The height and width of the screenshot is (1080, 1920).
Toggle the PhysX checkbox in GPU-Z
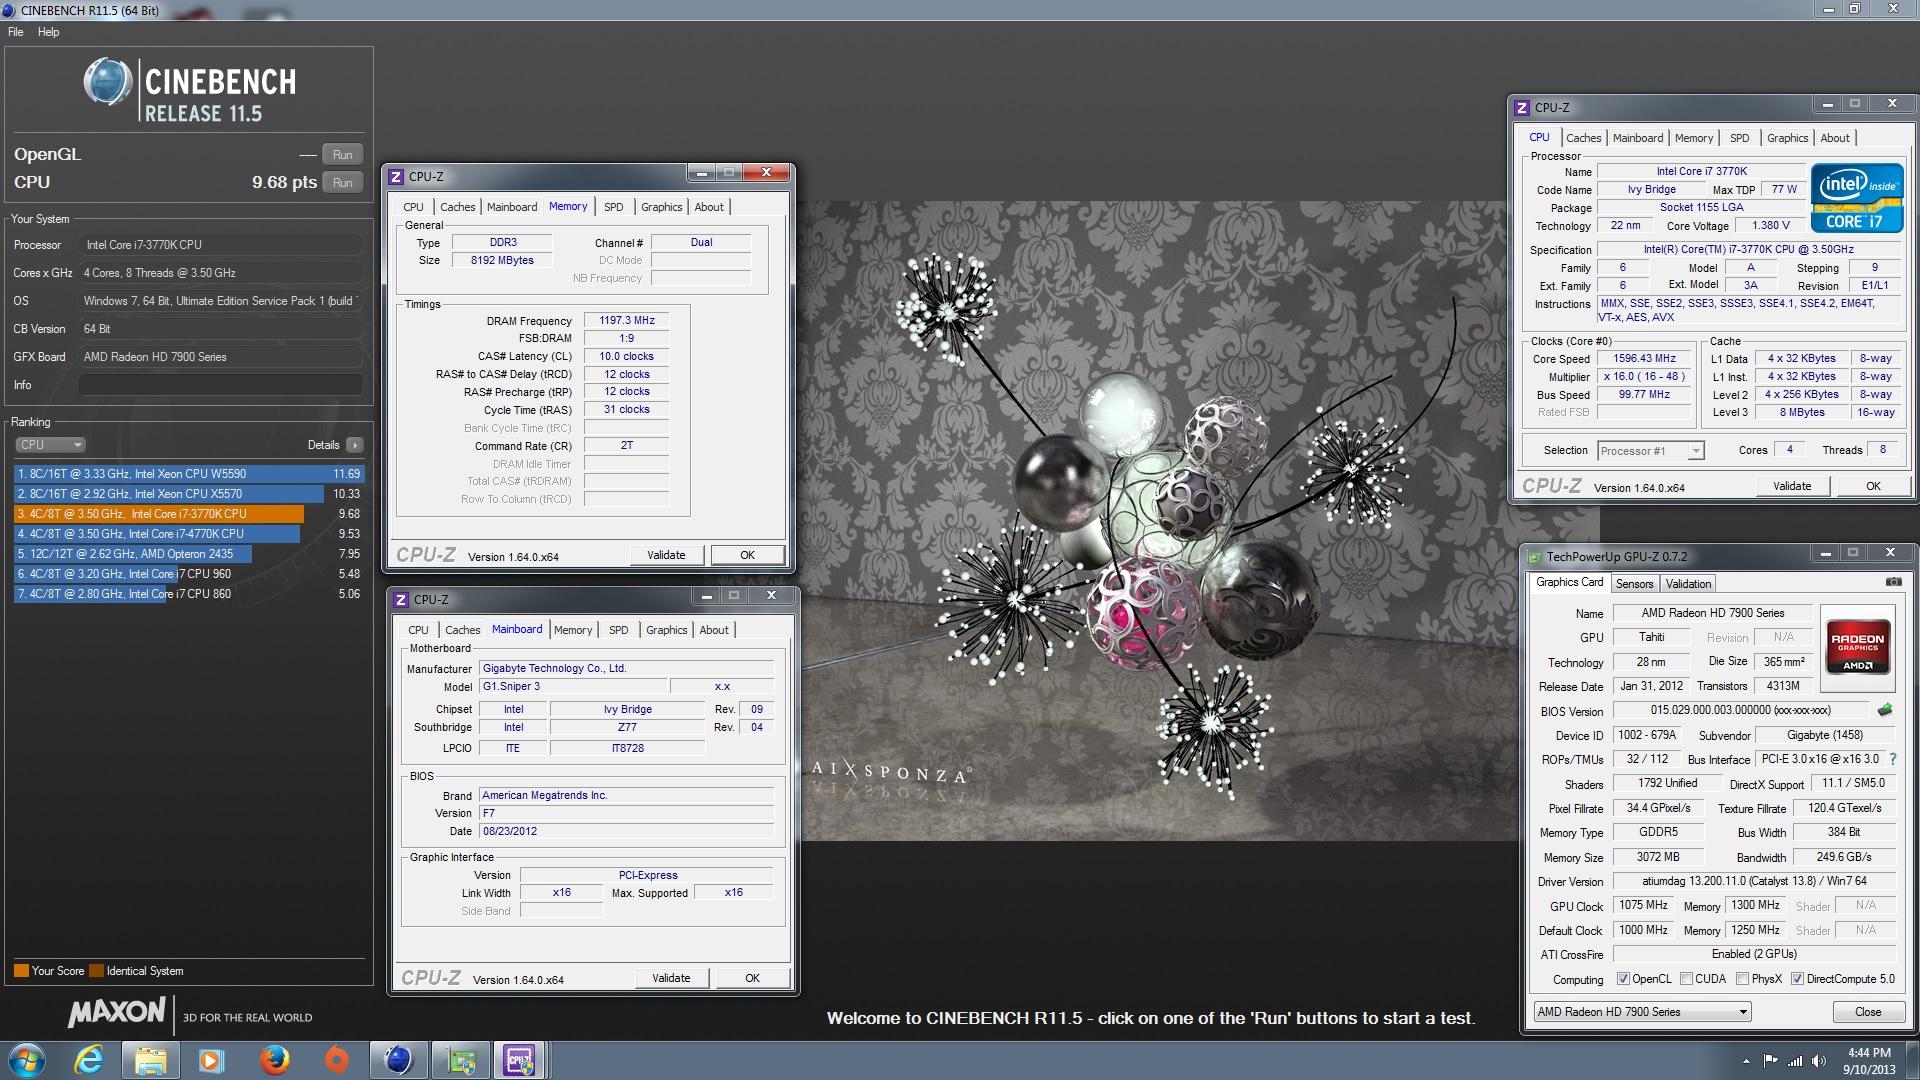pos(1742,979)
